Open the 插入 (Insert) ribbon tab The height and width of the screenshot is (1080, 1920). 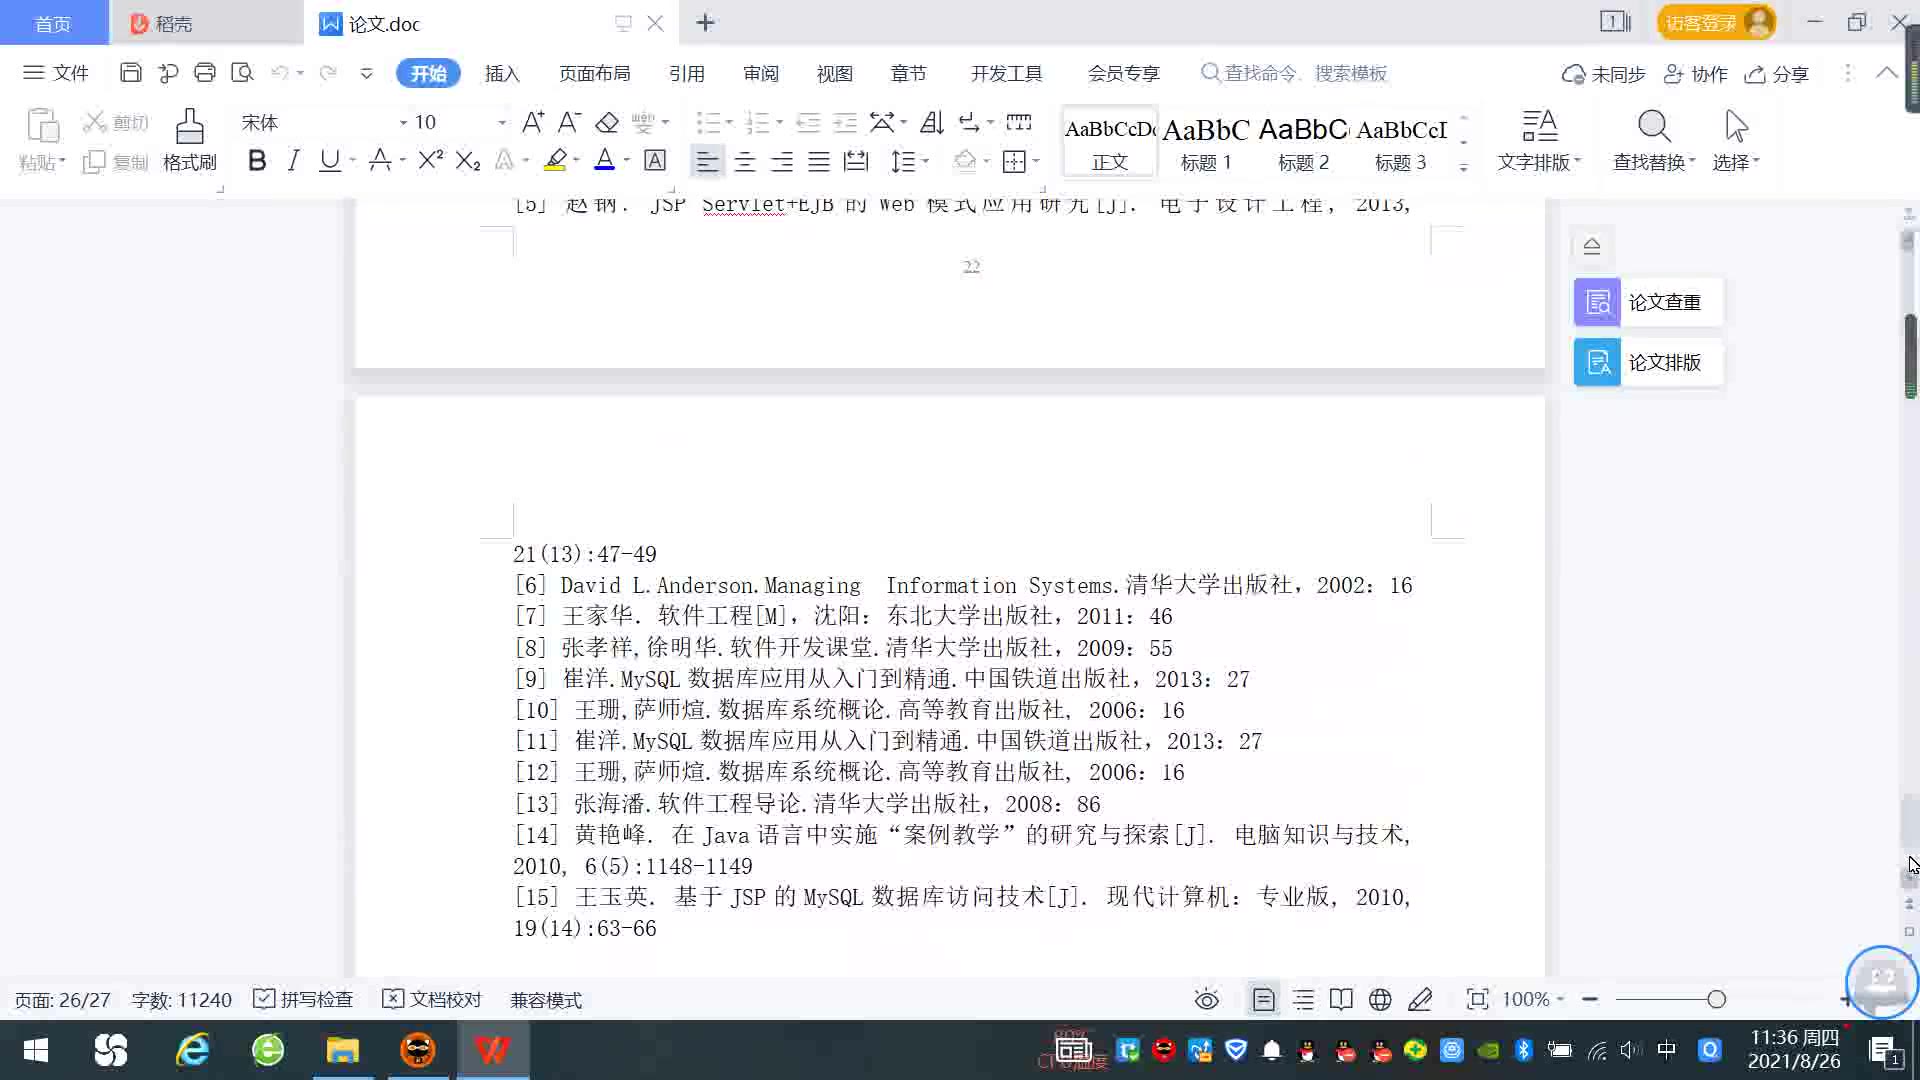click(x=502, y=74)
